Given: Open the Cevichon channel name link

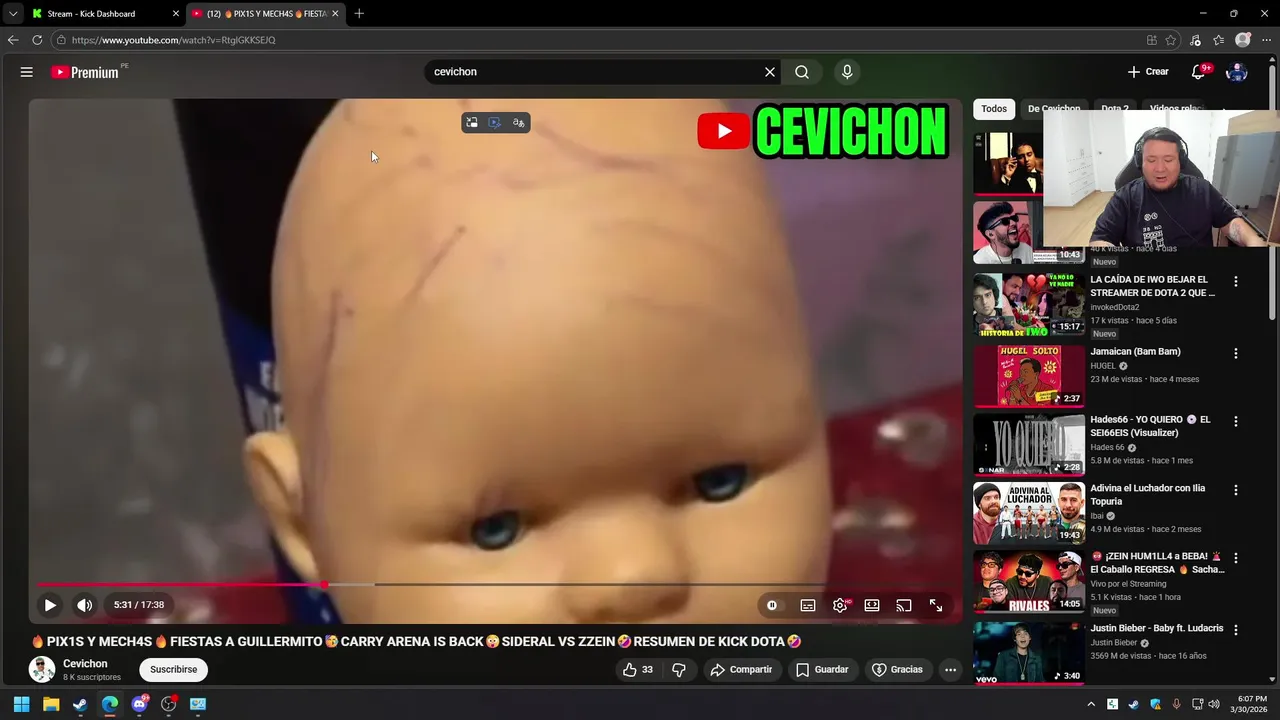Looking at the screenshot, I should [x=85, y=664].
